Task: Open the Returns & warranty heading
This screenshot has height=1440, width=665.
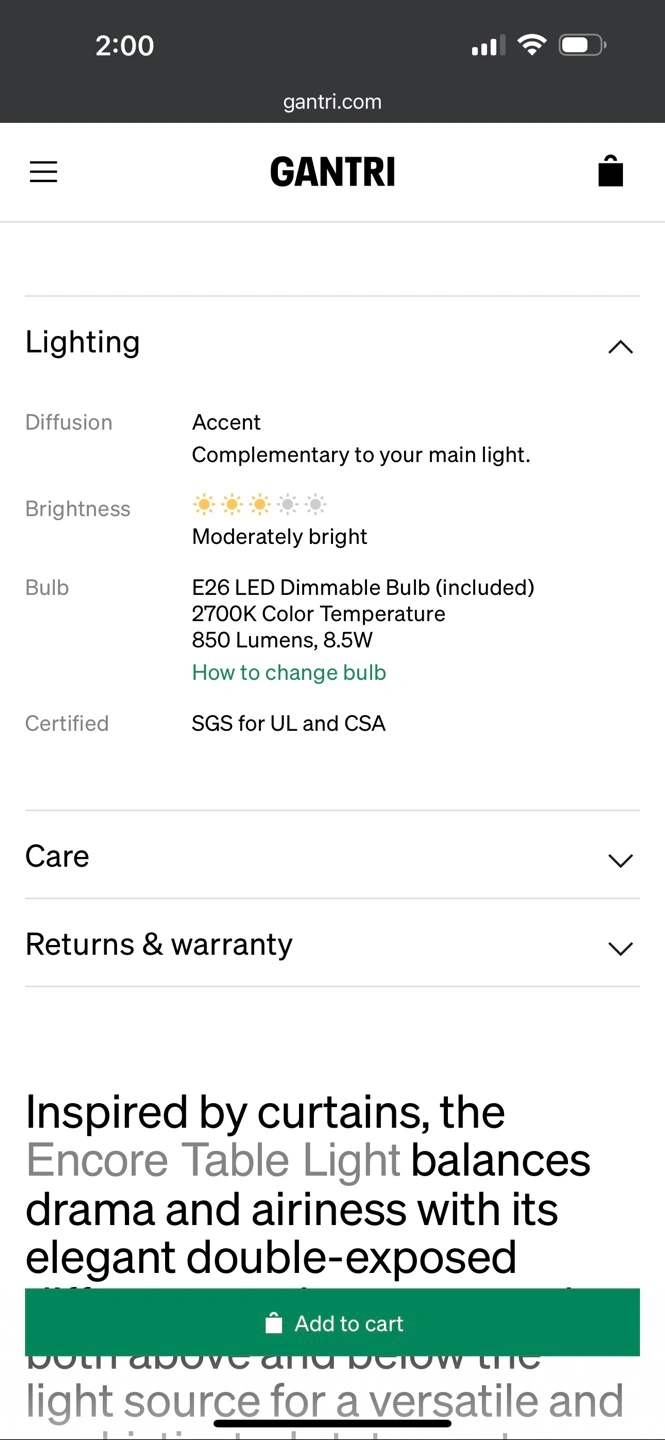Action: [x=159, y=944]
